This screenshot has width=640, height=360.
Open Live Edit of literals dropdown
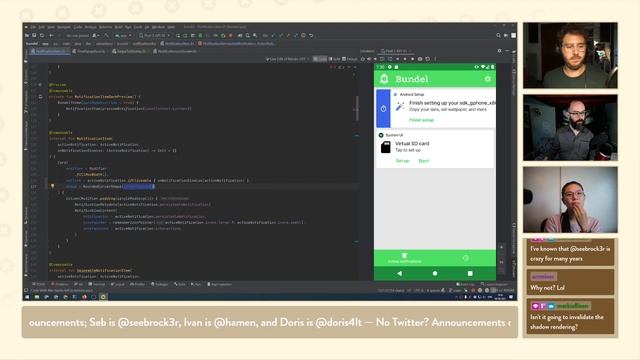pyautogui.click(x=288, y=59)
